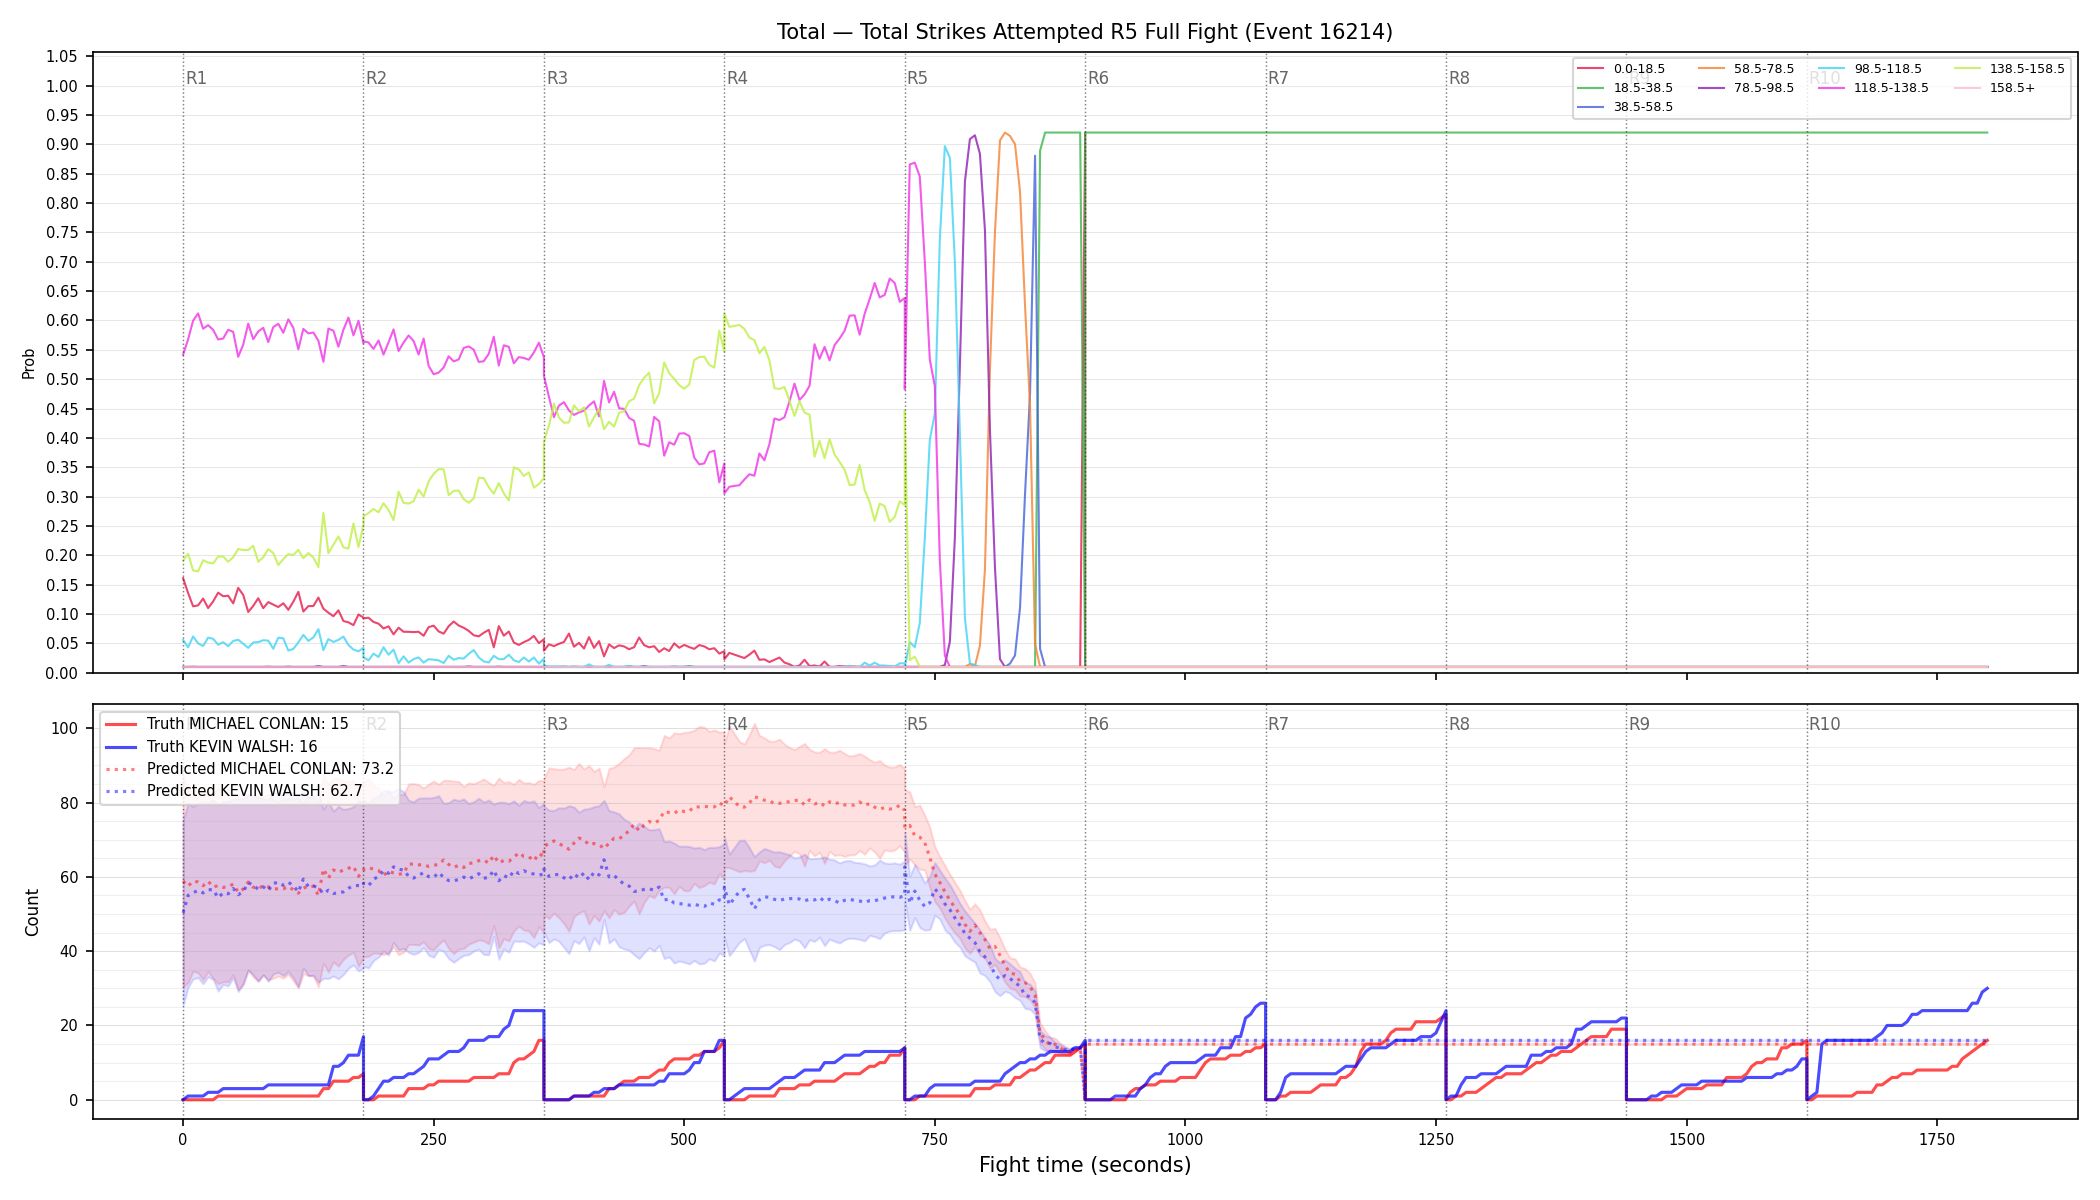The image size is (2100, 1200).
Task: Click the R8 round label in top chart
Action: 1459,78
